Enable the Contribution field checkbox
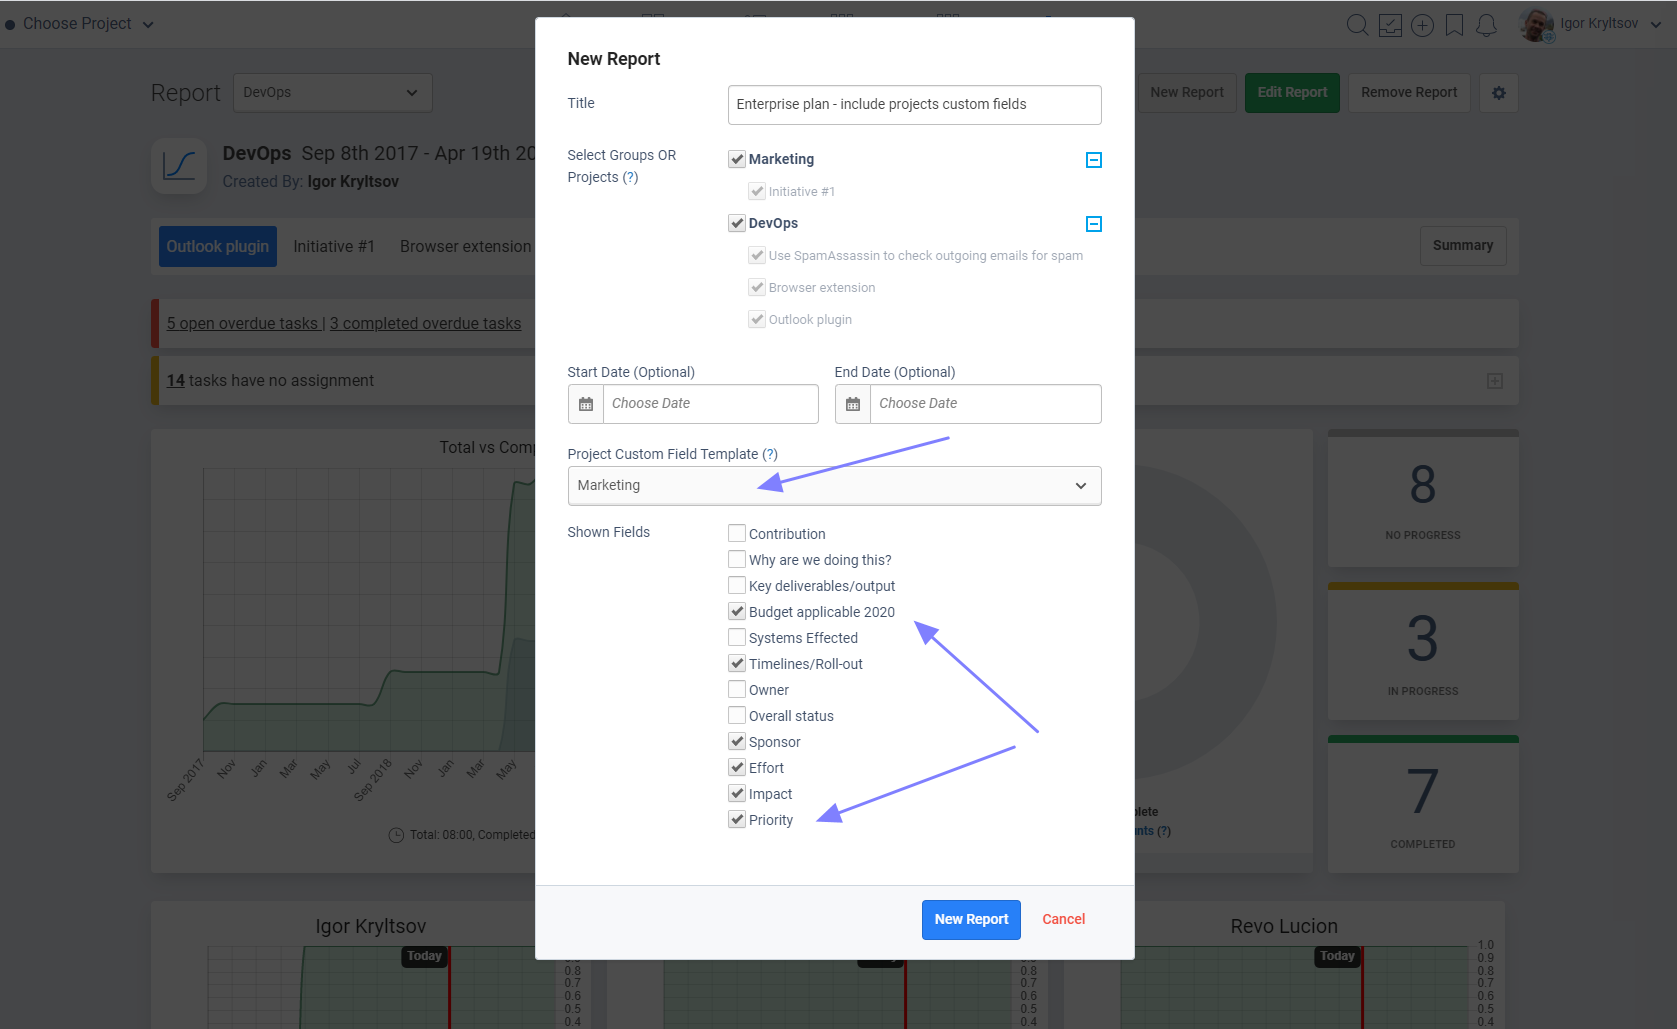The height and width of the screenshot is (1029, 1677). [x=737, y=533]
